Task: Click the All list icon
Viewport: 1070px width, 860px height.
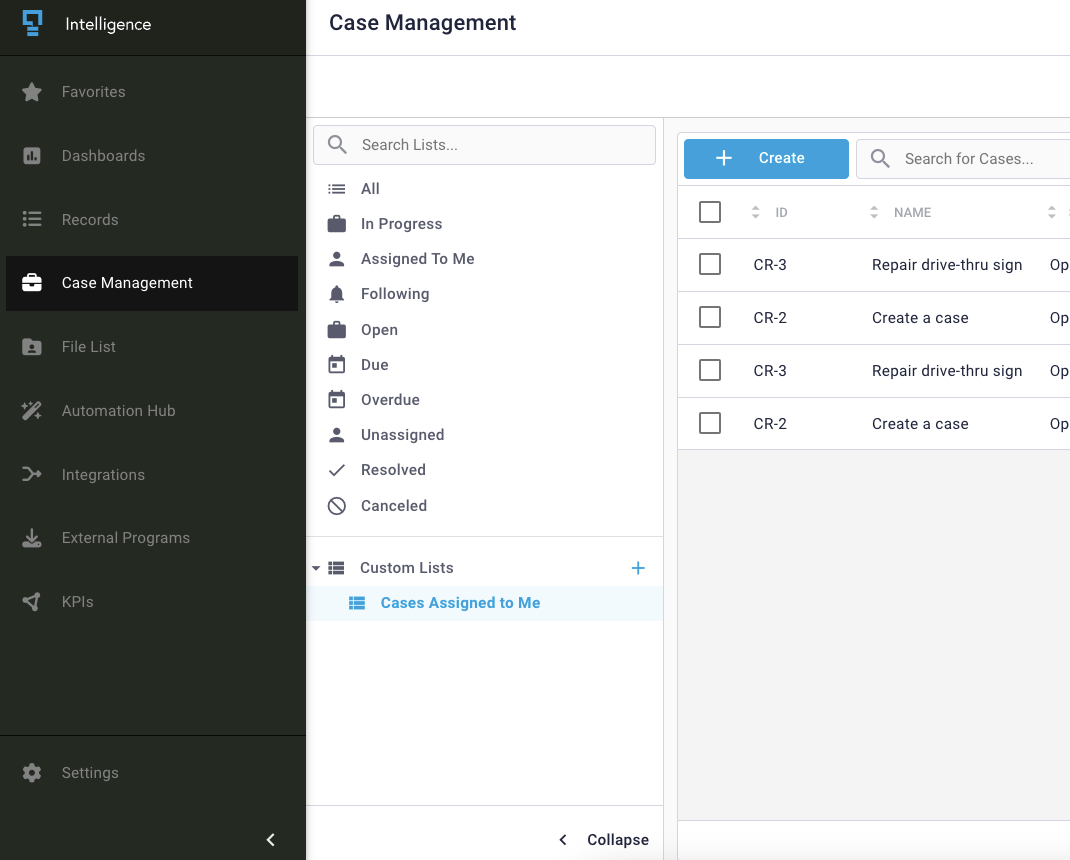Action: pos(336,188)
